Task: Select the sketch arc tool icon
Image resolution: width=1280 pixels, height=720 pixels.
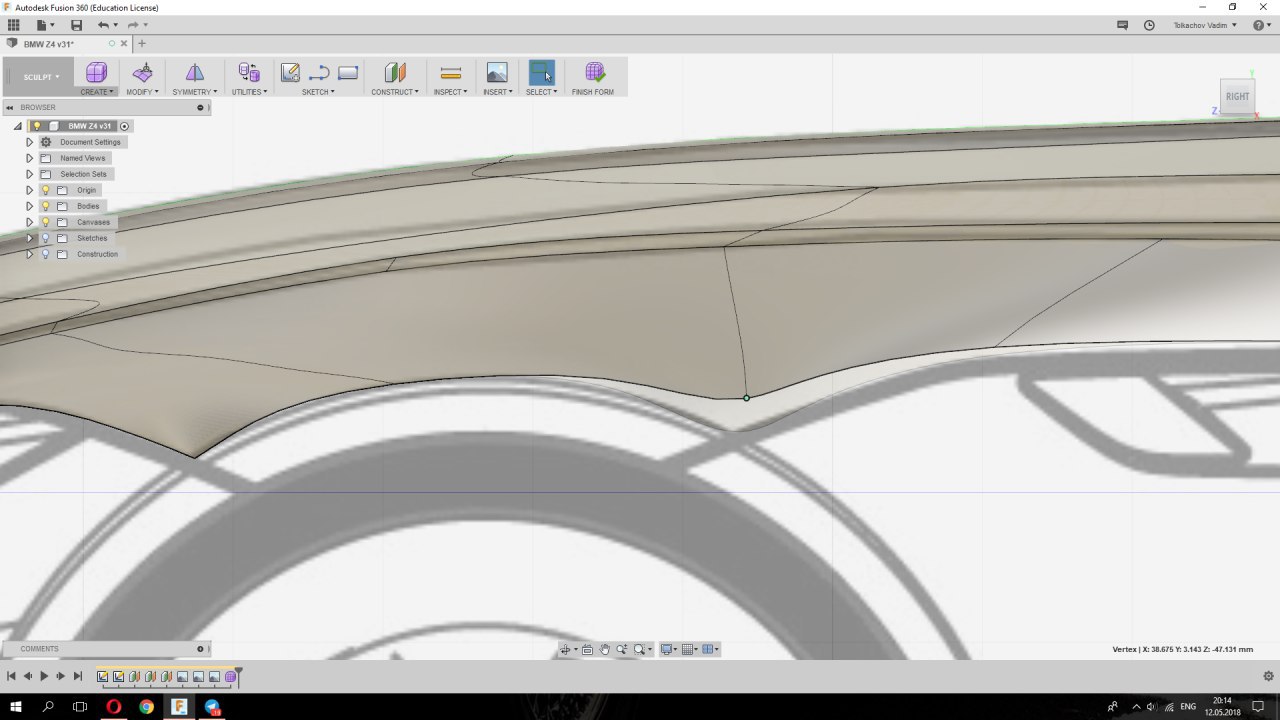Action: (x=319, y=72)
